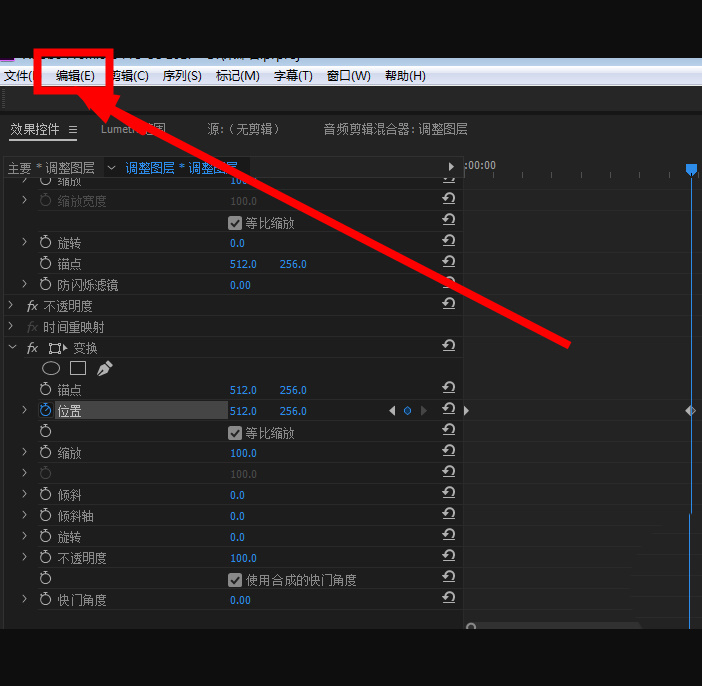Reset the 快门角度 parameter

click(449, 597)
